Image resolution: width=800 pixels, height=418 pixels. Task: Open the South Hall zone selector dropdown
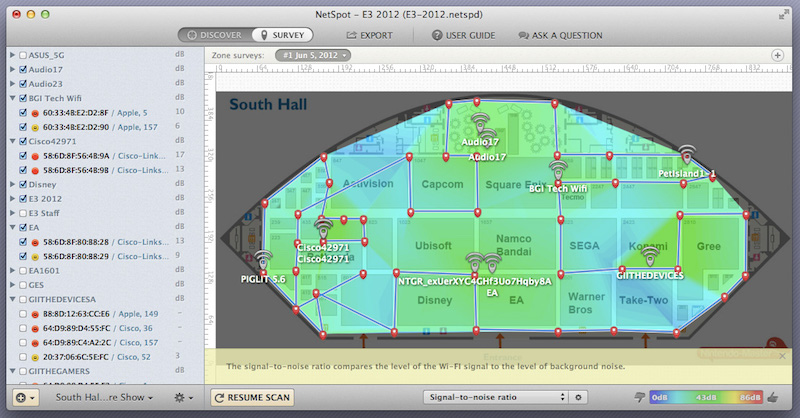click(105, 397)
